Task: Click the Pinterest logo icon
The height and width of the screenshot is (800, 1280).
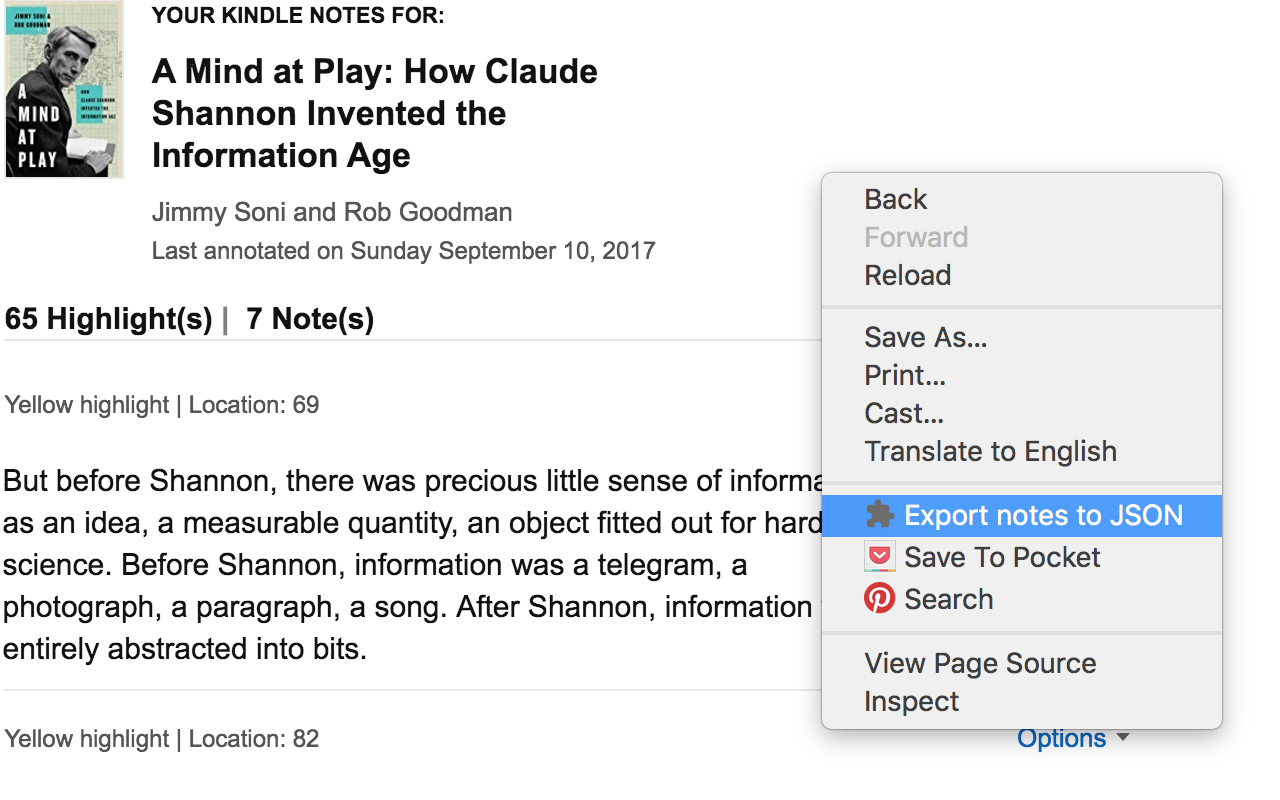Action: tap(879, 599)
